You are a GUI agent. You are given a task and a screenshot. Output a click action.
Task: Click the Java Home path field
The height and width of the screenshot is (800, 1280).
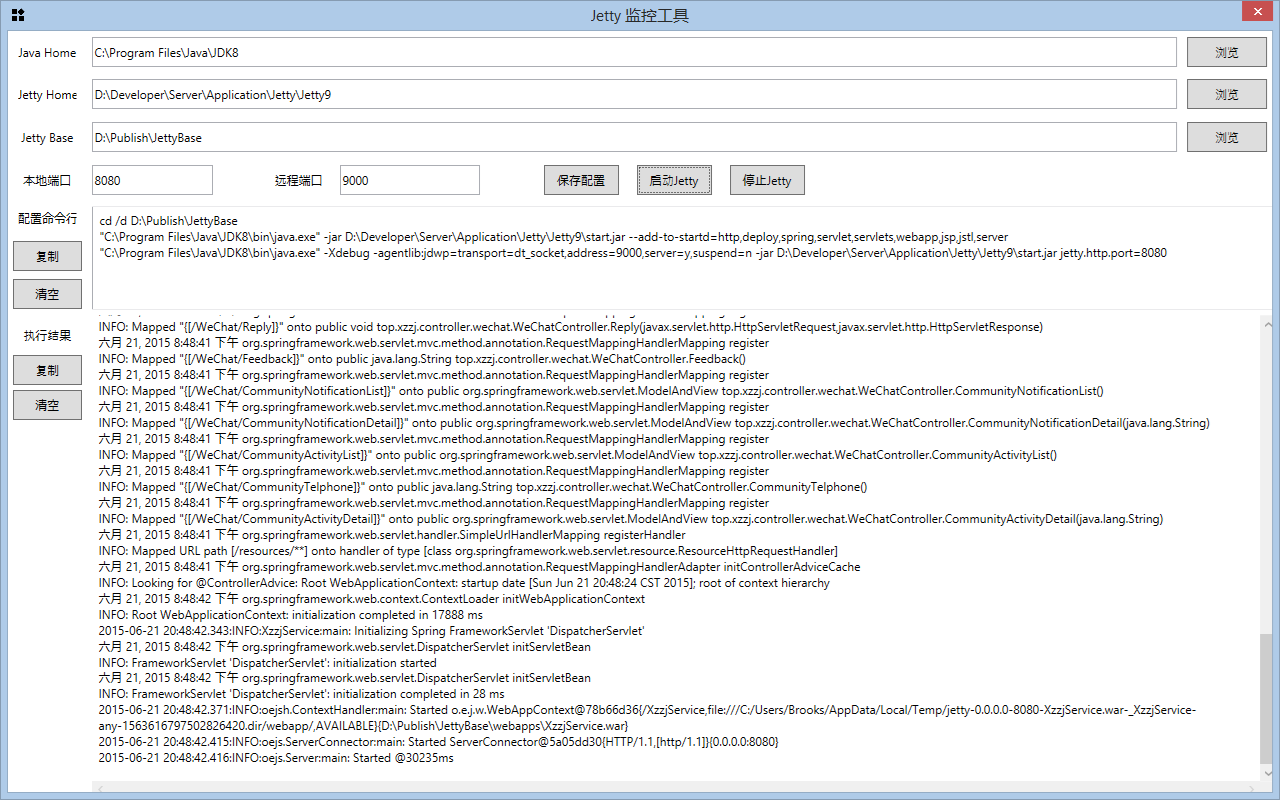click(634, 52)
